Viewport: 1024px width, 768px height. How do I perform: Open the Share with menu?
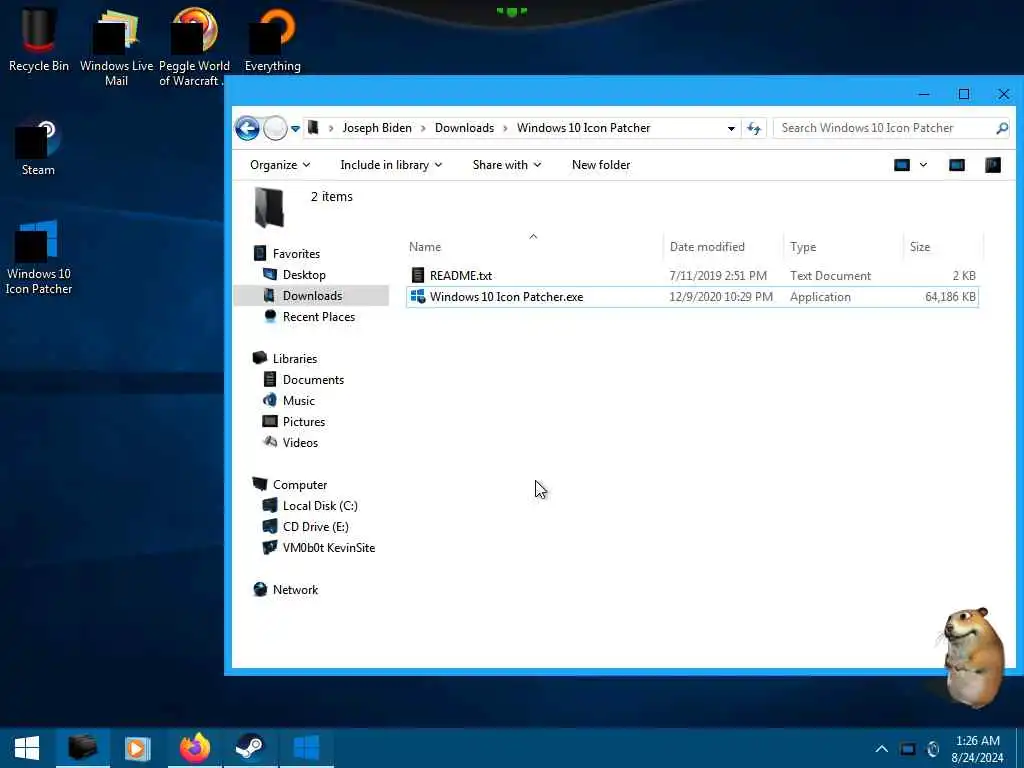(507, 165)
